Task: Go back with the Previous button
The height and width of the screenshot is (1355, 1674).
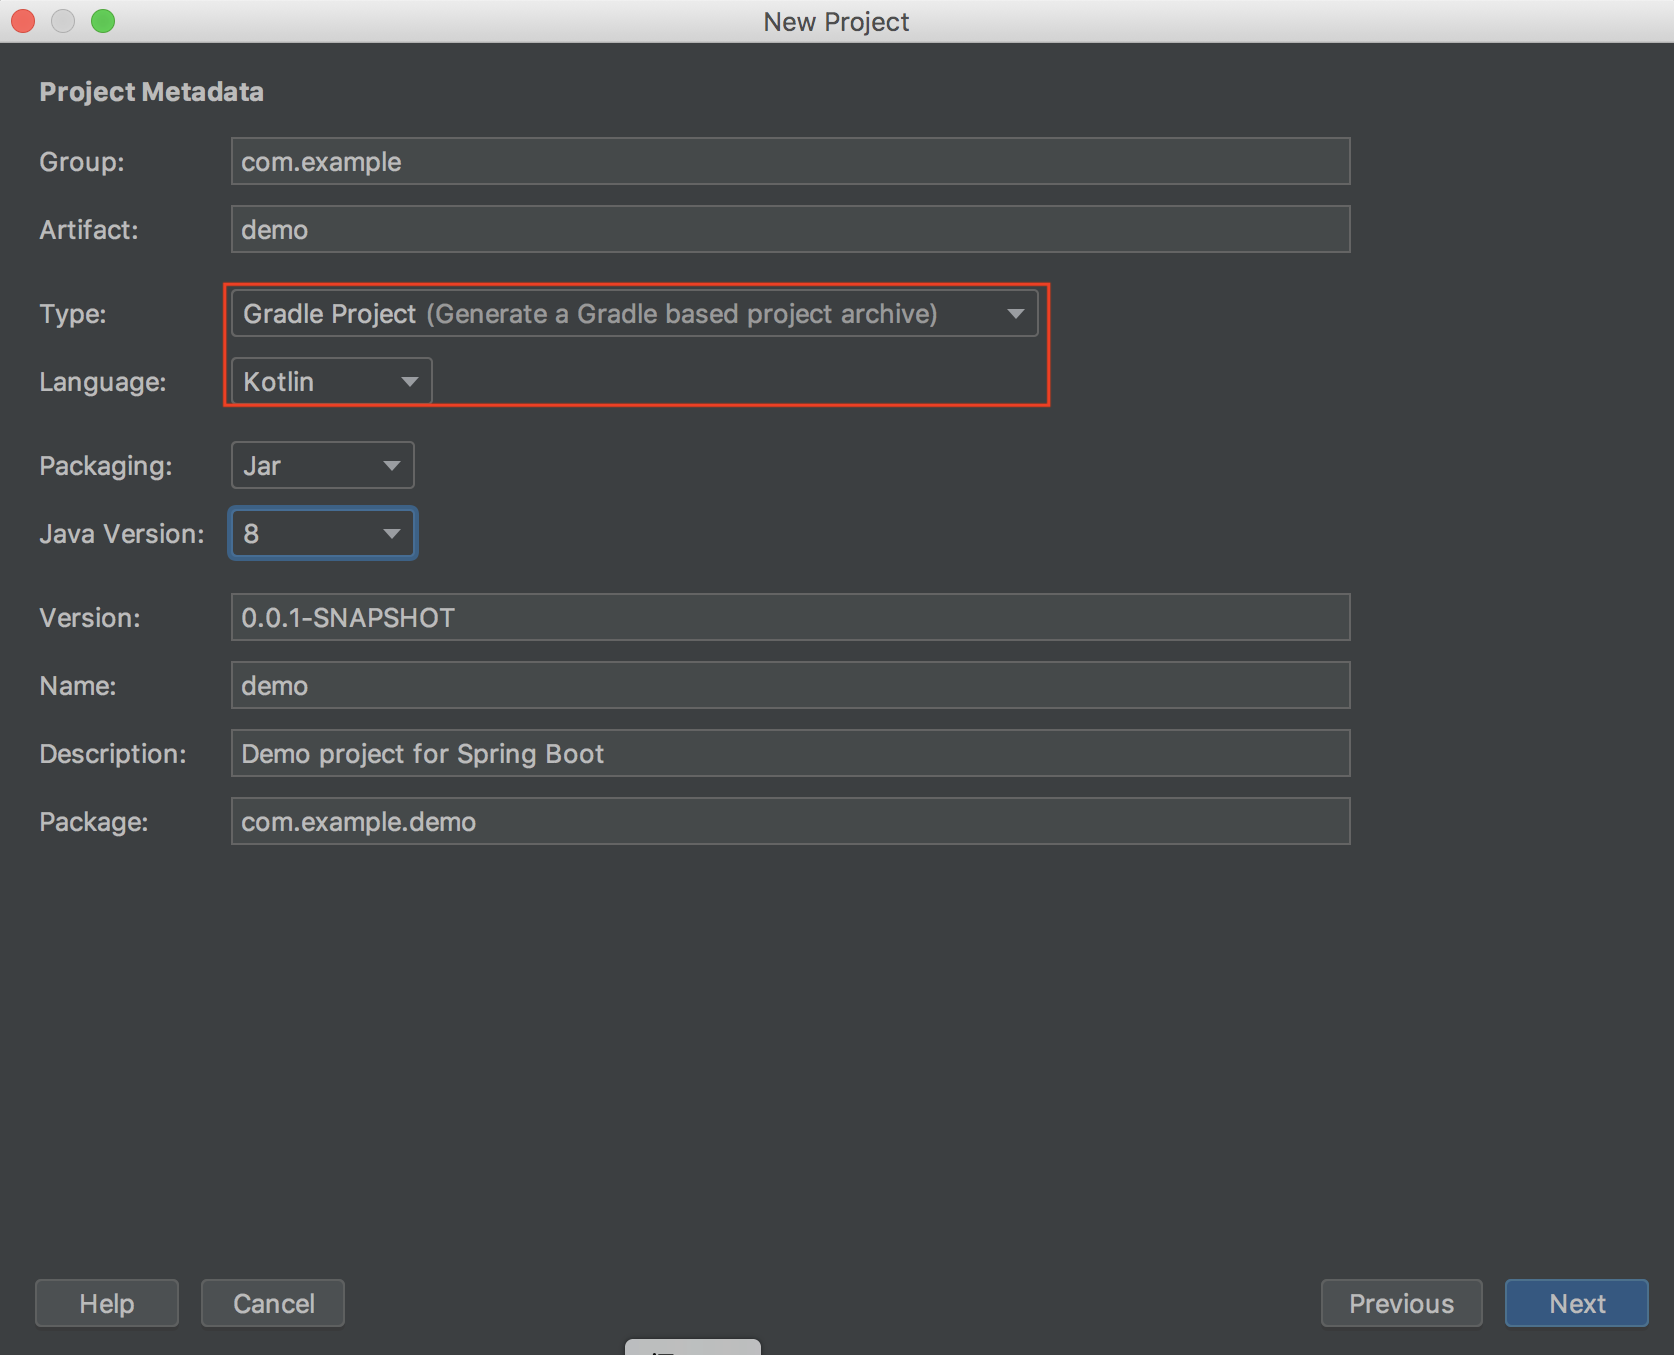Action: pyautogui.click(x=1401, y=1303)
